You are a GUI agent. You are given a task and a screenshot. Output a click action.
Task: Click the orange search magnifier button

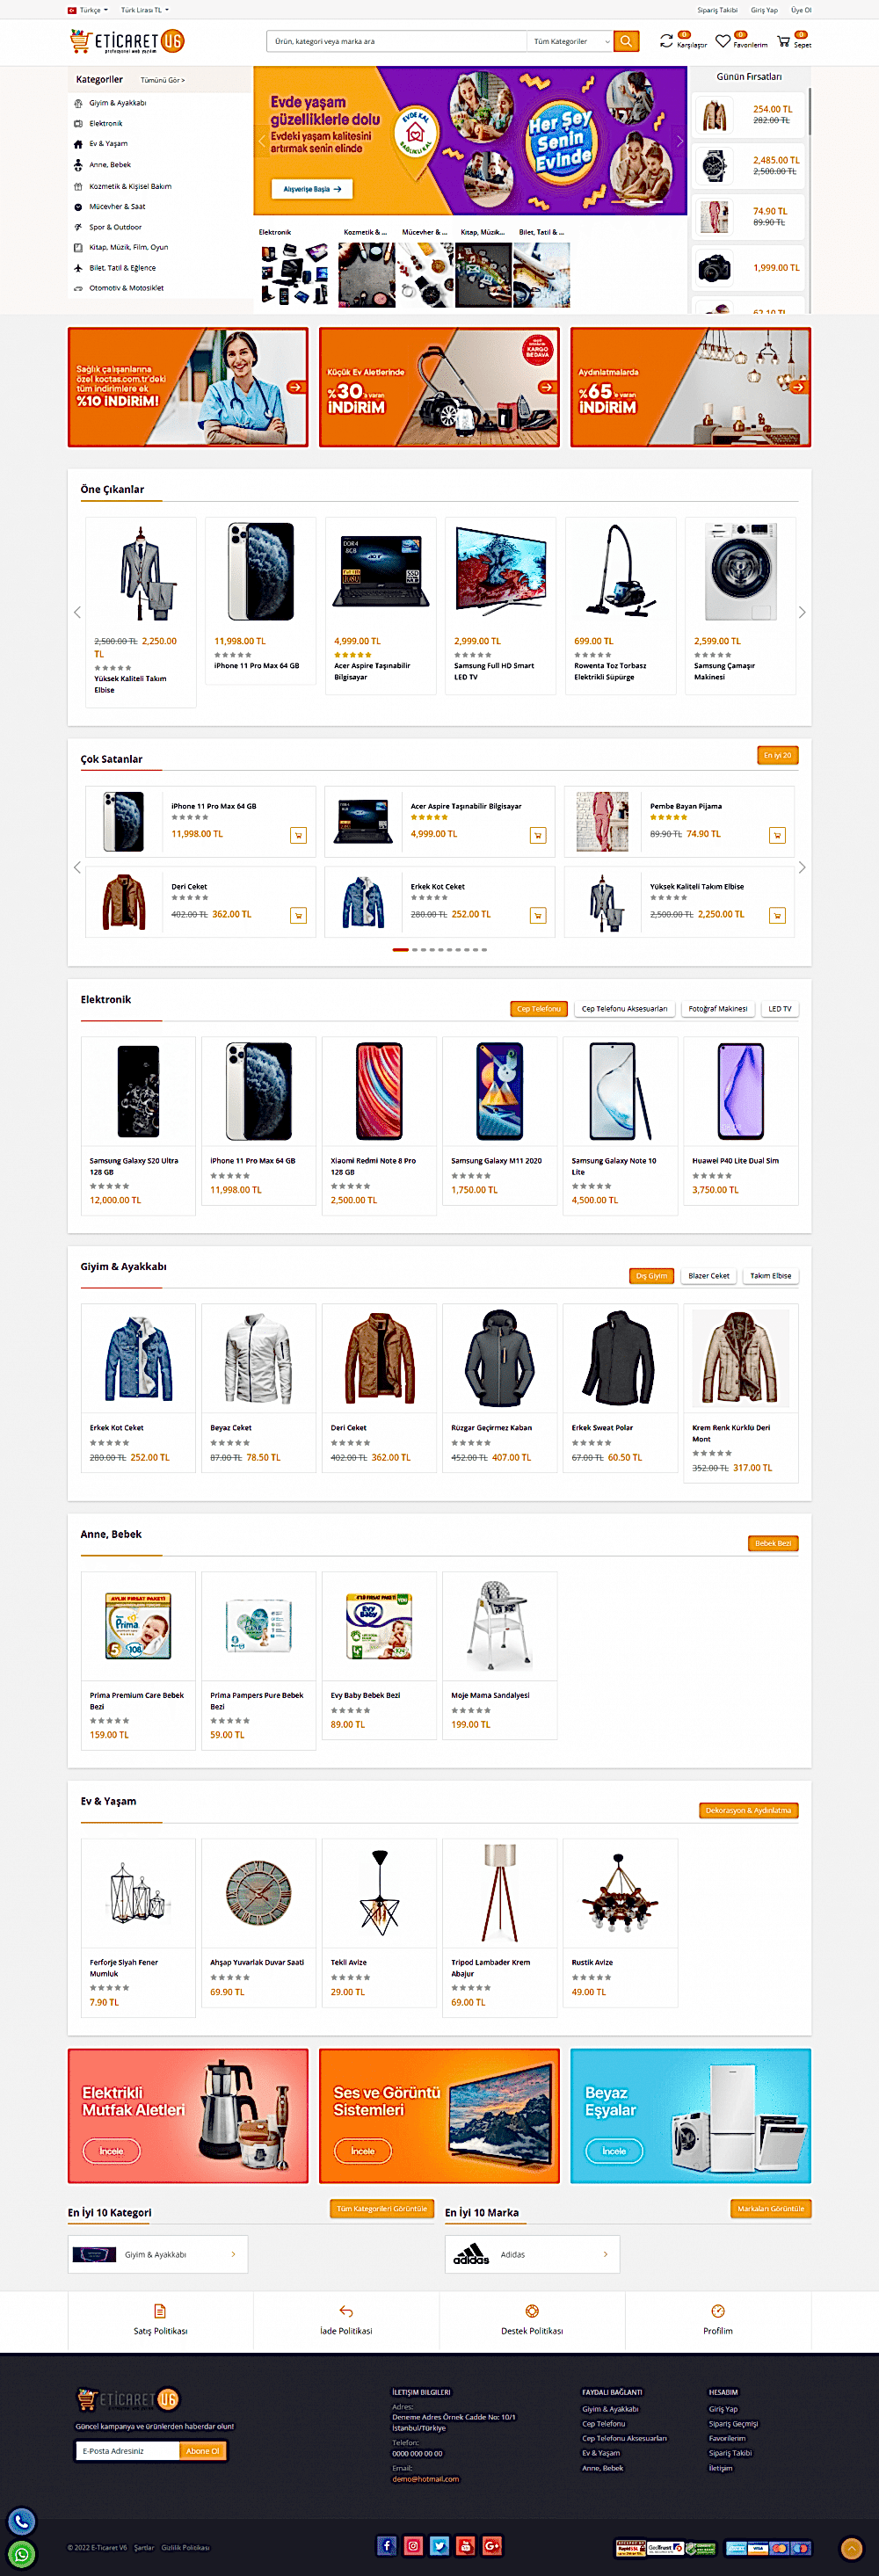[626, 41]
